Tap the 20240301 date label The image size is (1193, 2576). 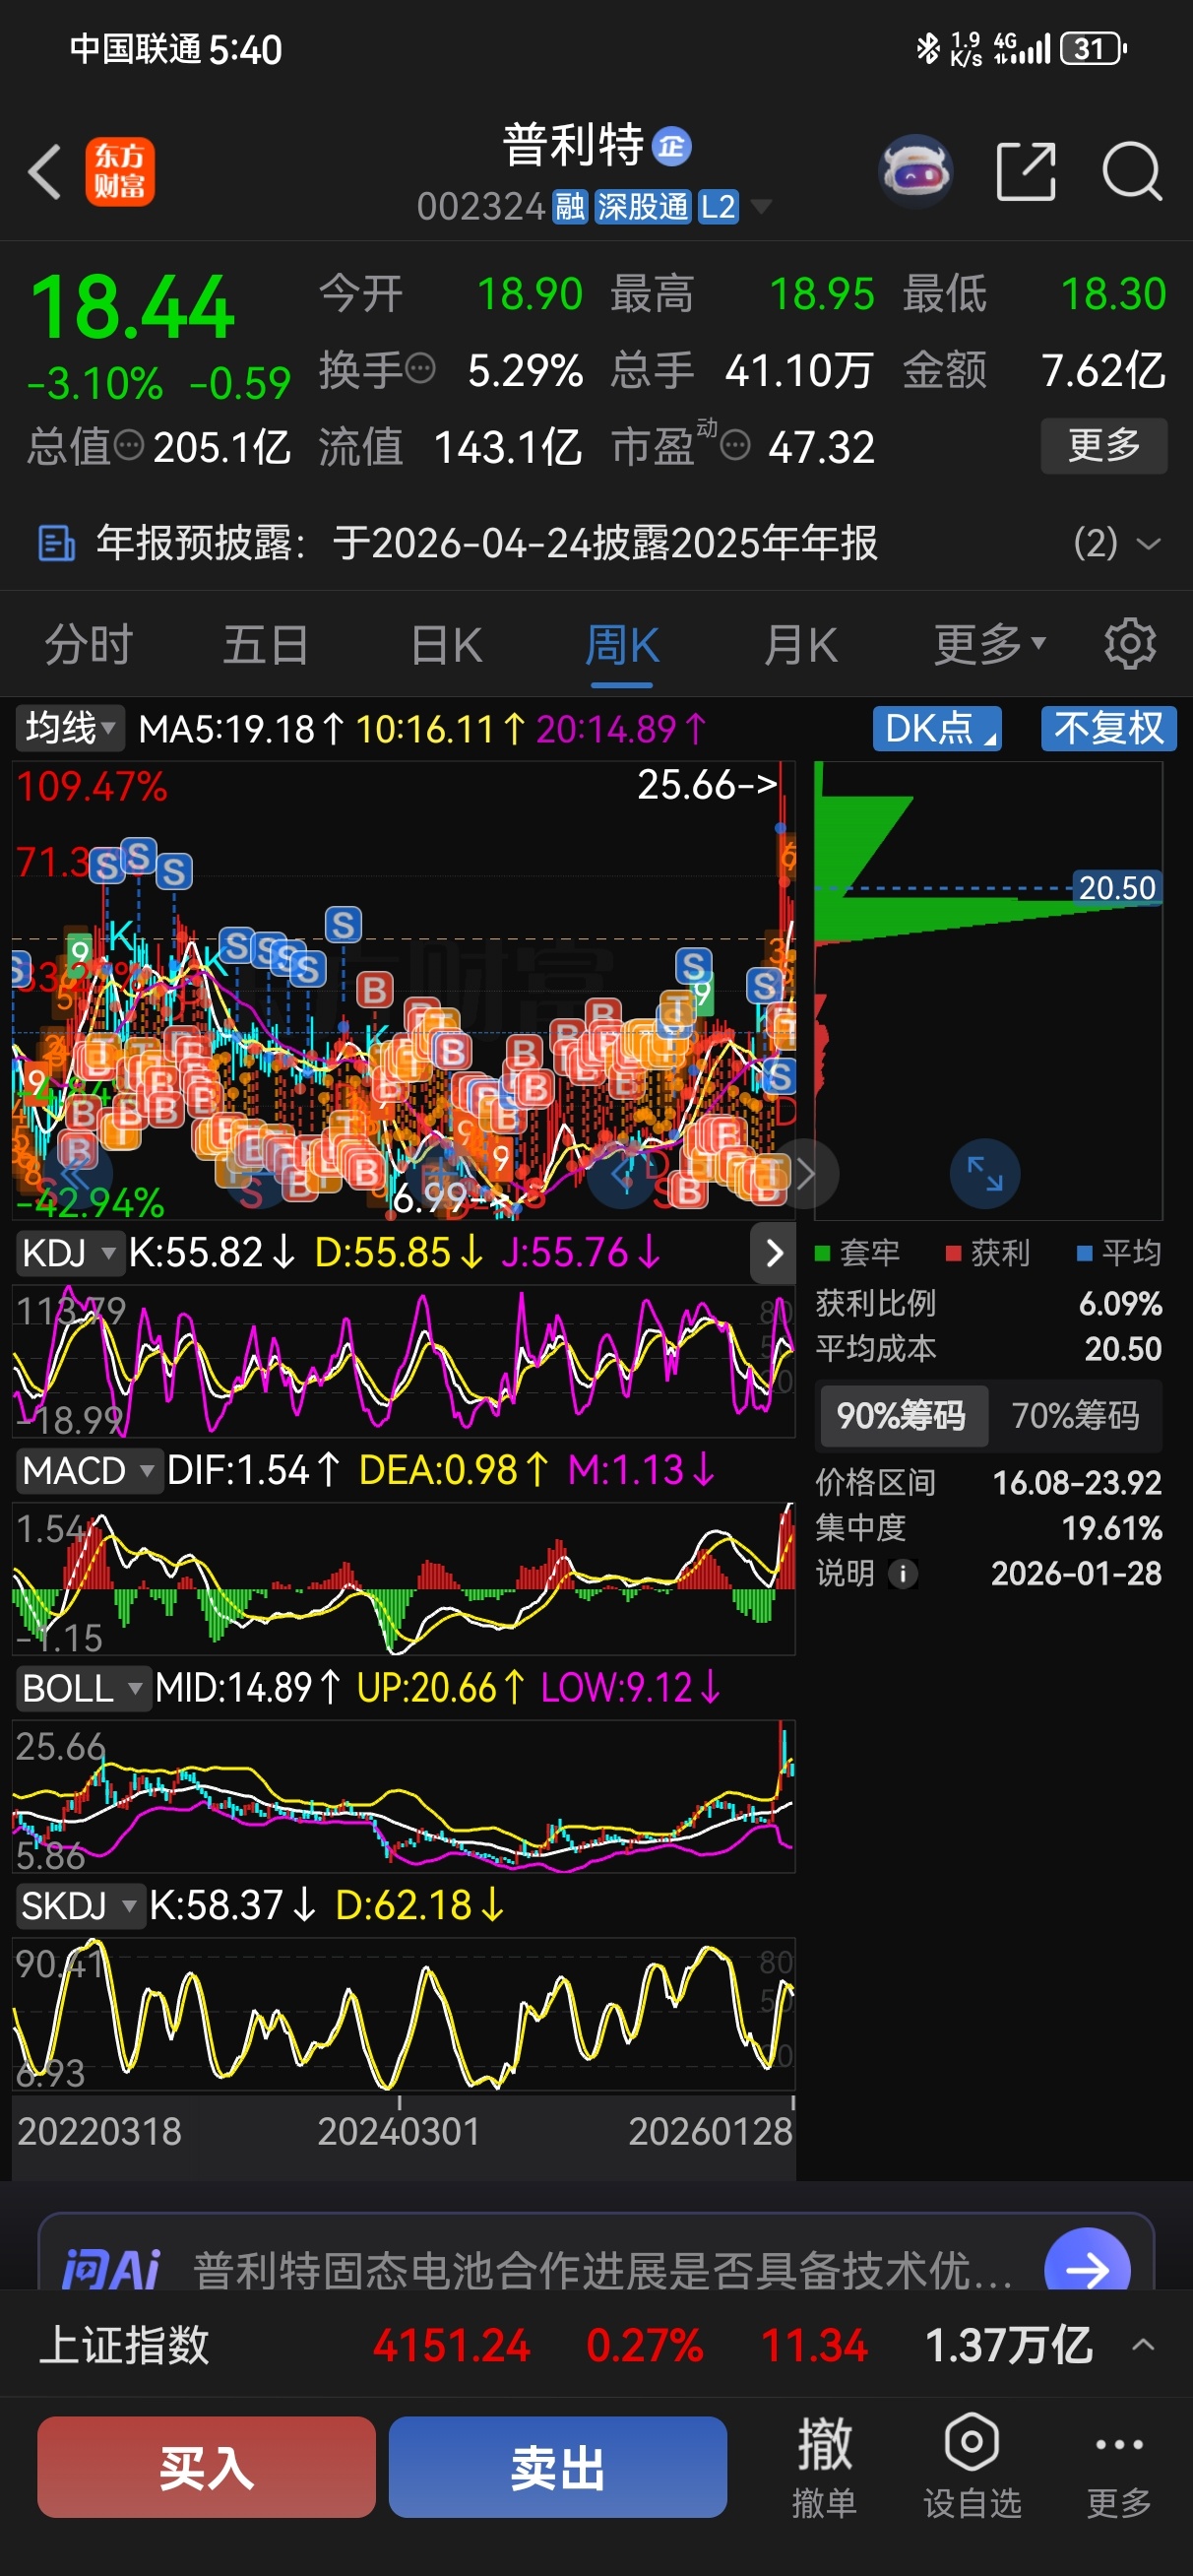point(399,2131)
